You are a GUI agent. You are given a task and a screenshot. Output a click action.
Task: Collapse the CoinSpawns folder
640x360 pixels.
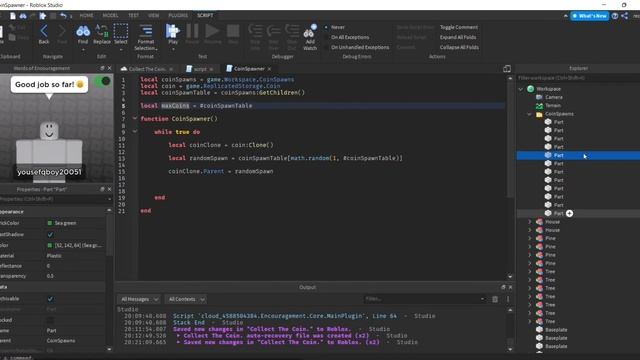pyautogui.click(x=529, y=114)
